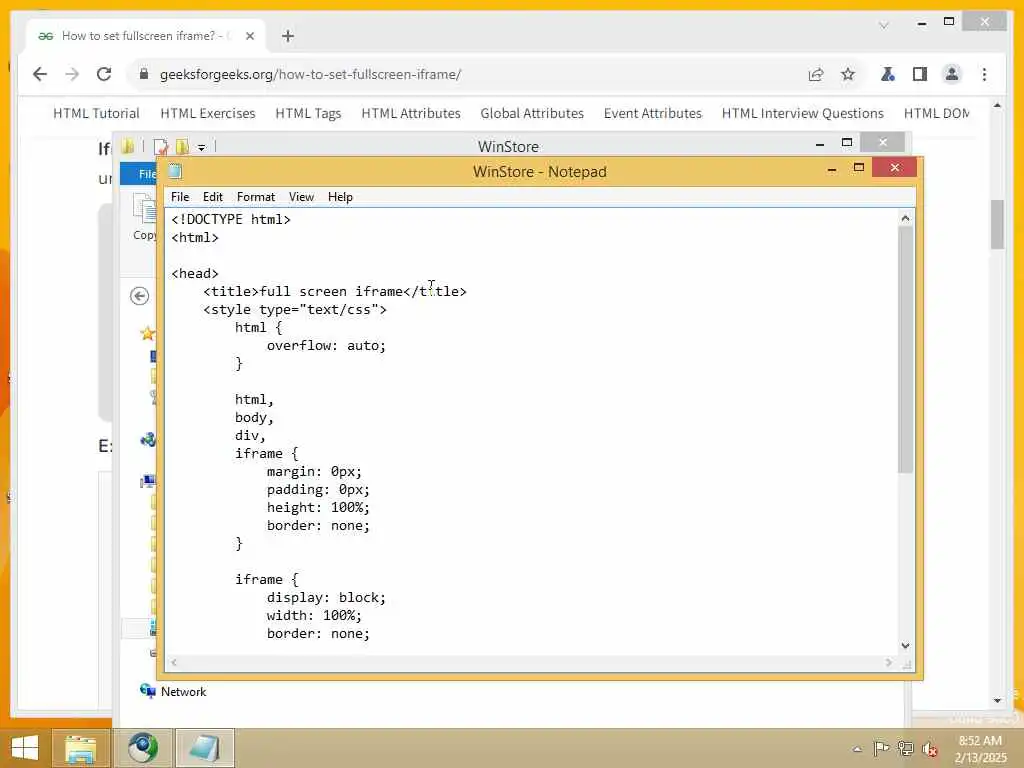1024x768 pixels.
Task: Open Notepad from the taskbar
Action: coord(205,748)
